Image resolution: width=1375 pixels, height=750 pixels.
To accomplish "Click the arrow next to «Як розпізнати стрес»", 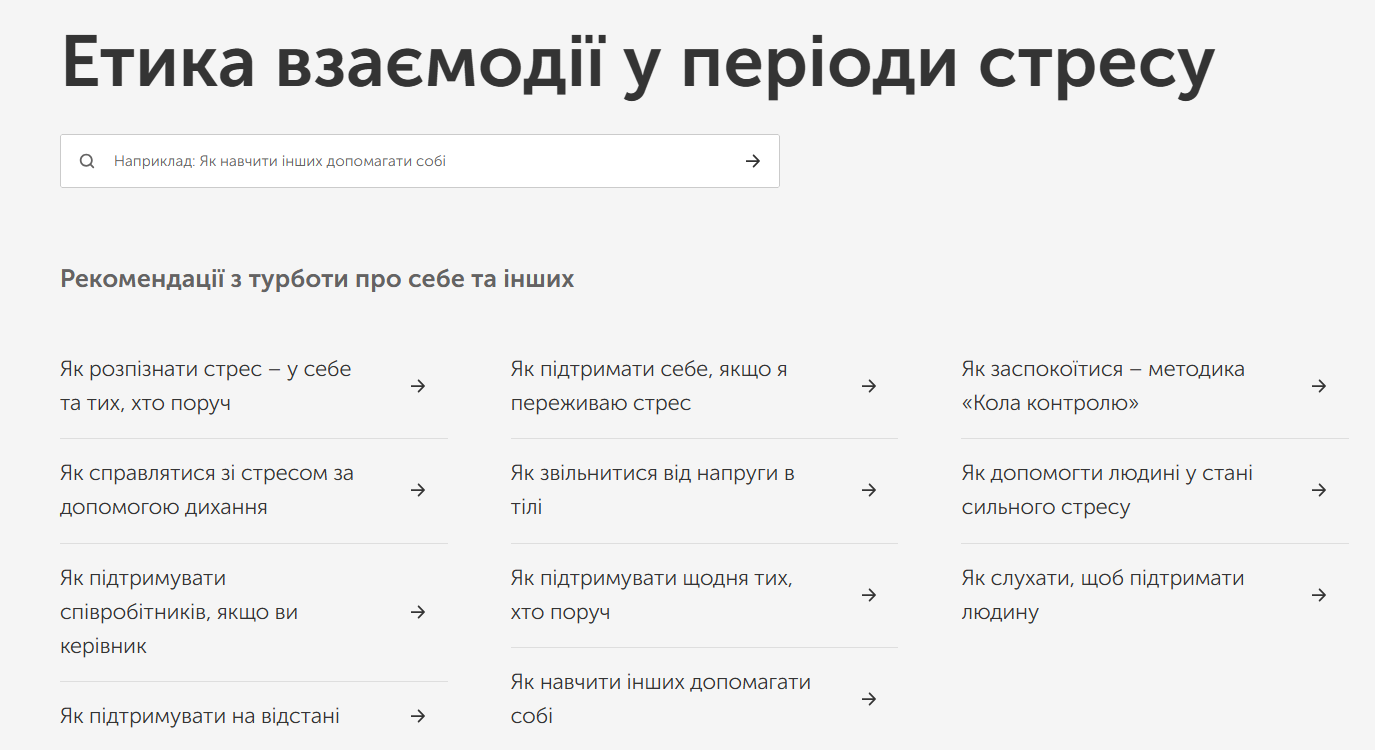I will pyautogui.click(x=419, y=385).
